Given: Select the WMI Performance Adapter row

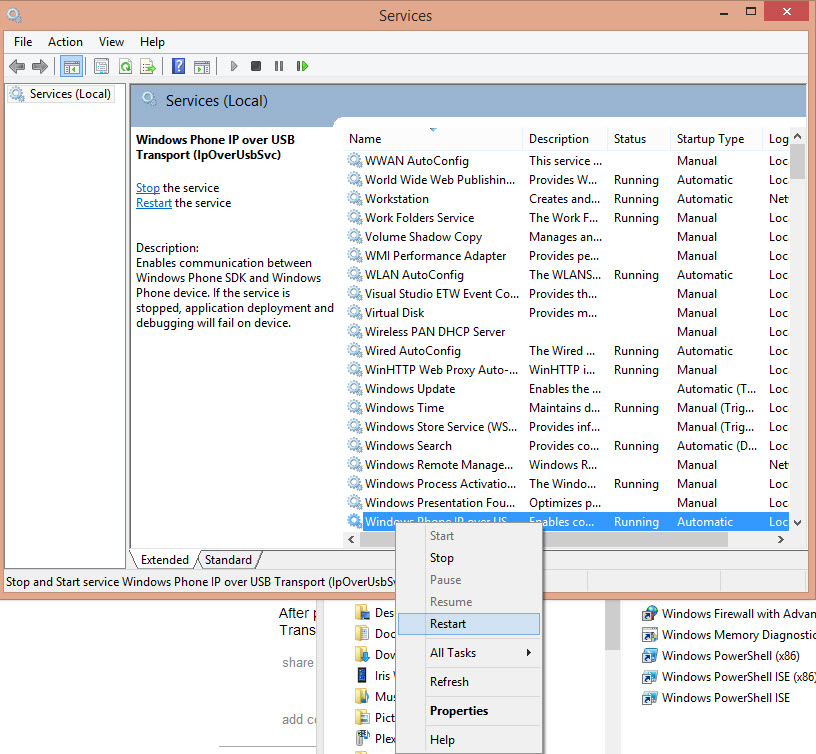Looking at the screenshot, I should coord(567,255).
